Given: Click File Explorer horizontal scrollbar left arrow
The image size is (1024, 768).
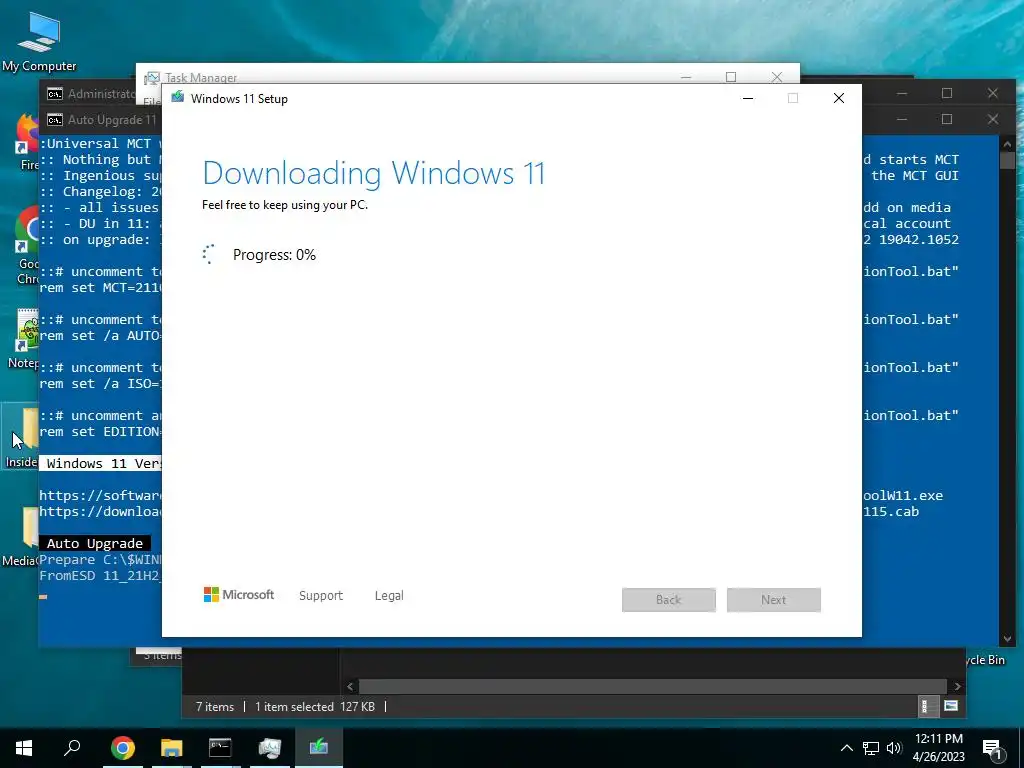Looking at the screenshot, I should coord(350,686).
